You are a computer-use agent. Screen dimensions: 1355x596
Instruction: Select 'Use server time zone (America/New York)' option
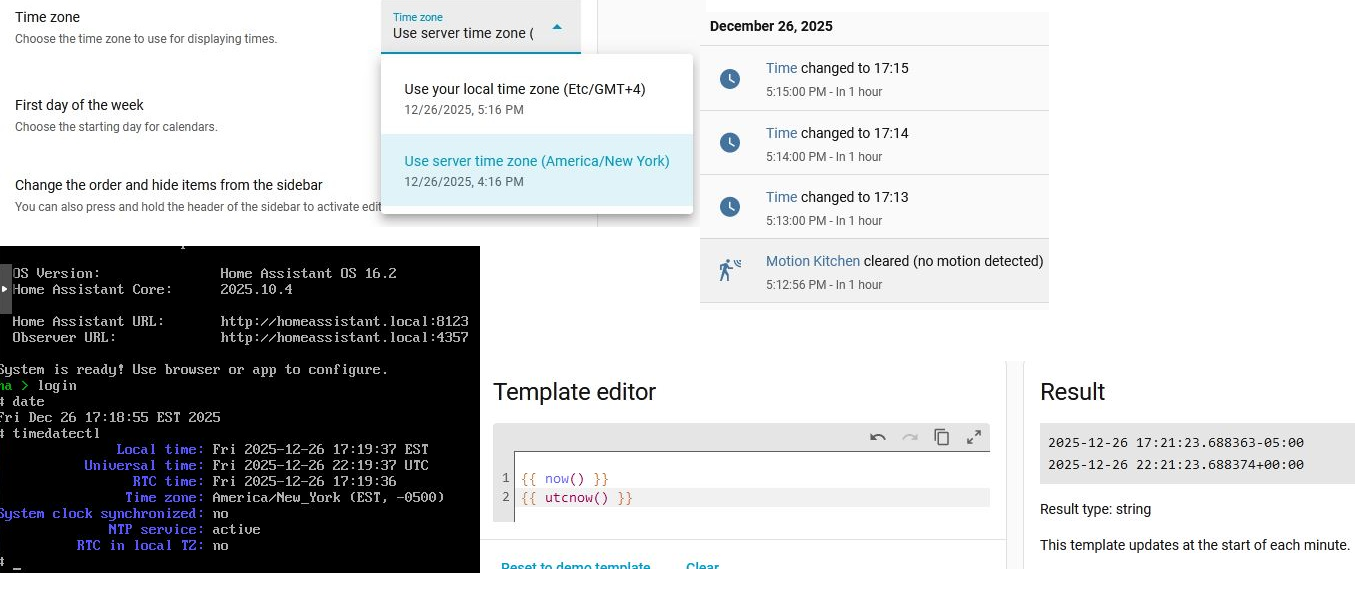537,170
